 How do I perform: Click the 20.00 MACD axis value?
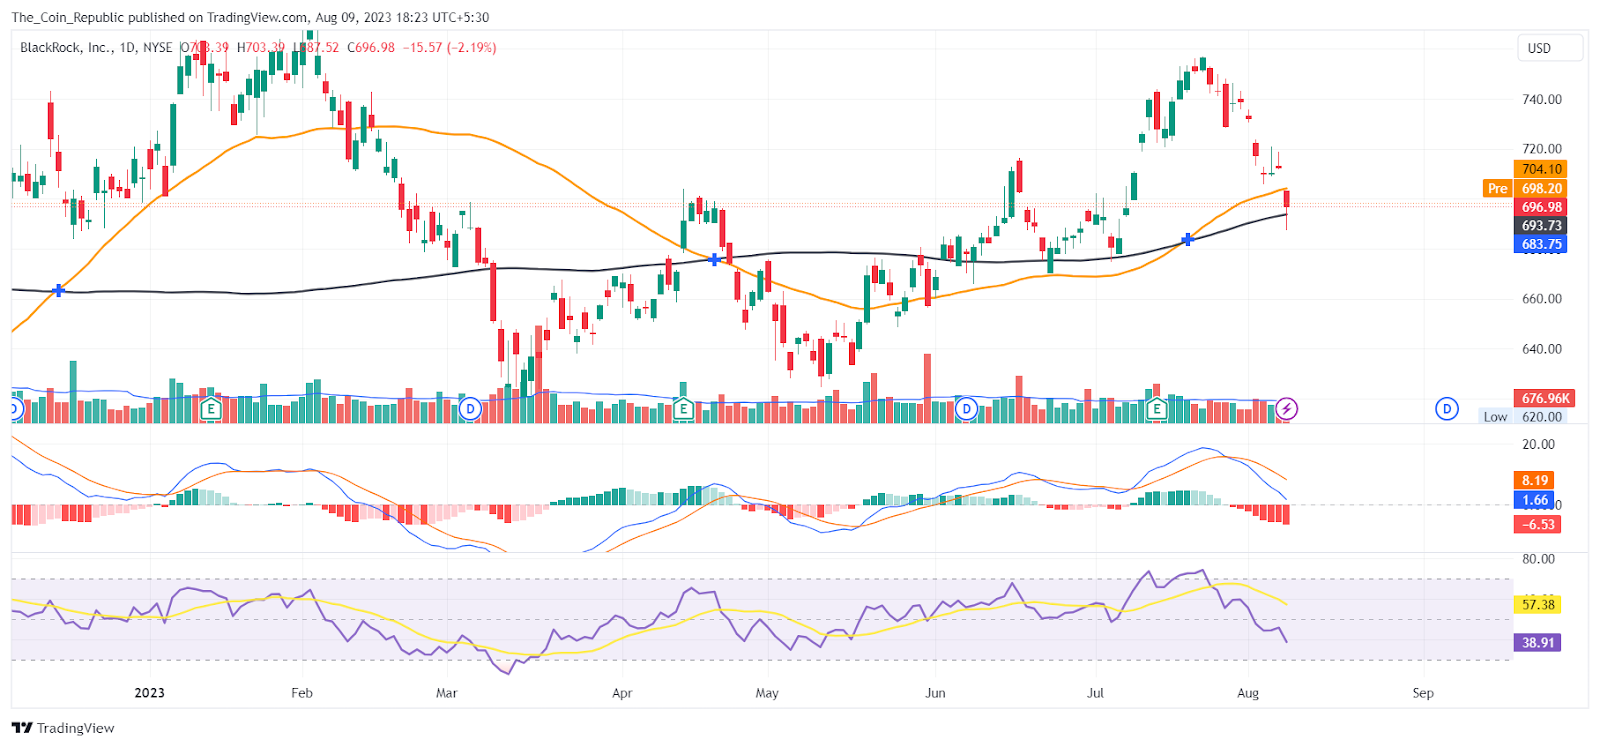pyautogui.click(x=1539, y=444)
